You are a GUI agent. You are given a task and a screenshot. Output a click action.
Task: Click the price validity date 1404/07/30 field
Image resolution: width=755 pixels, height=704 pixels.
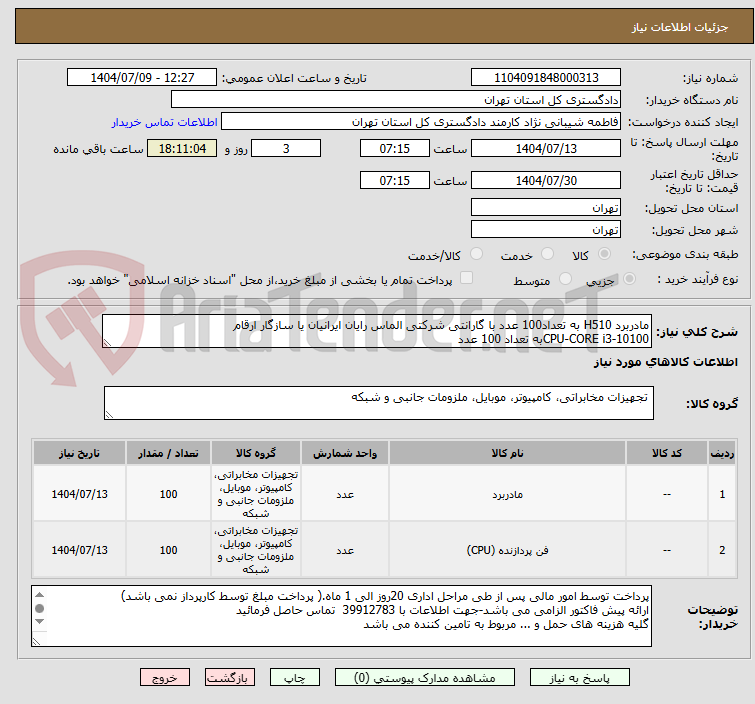click(546, 181)
